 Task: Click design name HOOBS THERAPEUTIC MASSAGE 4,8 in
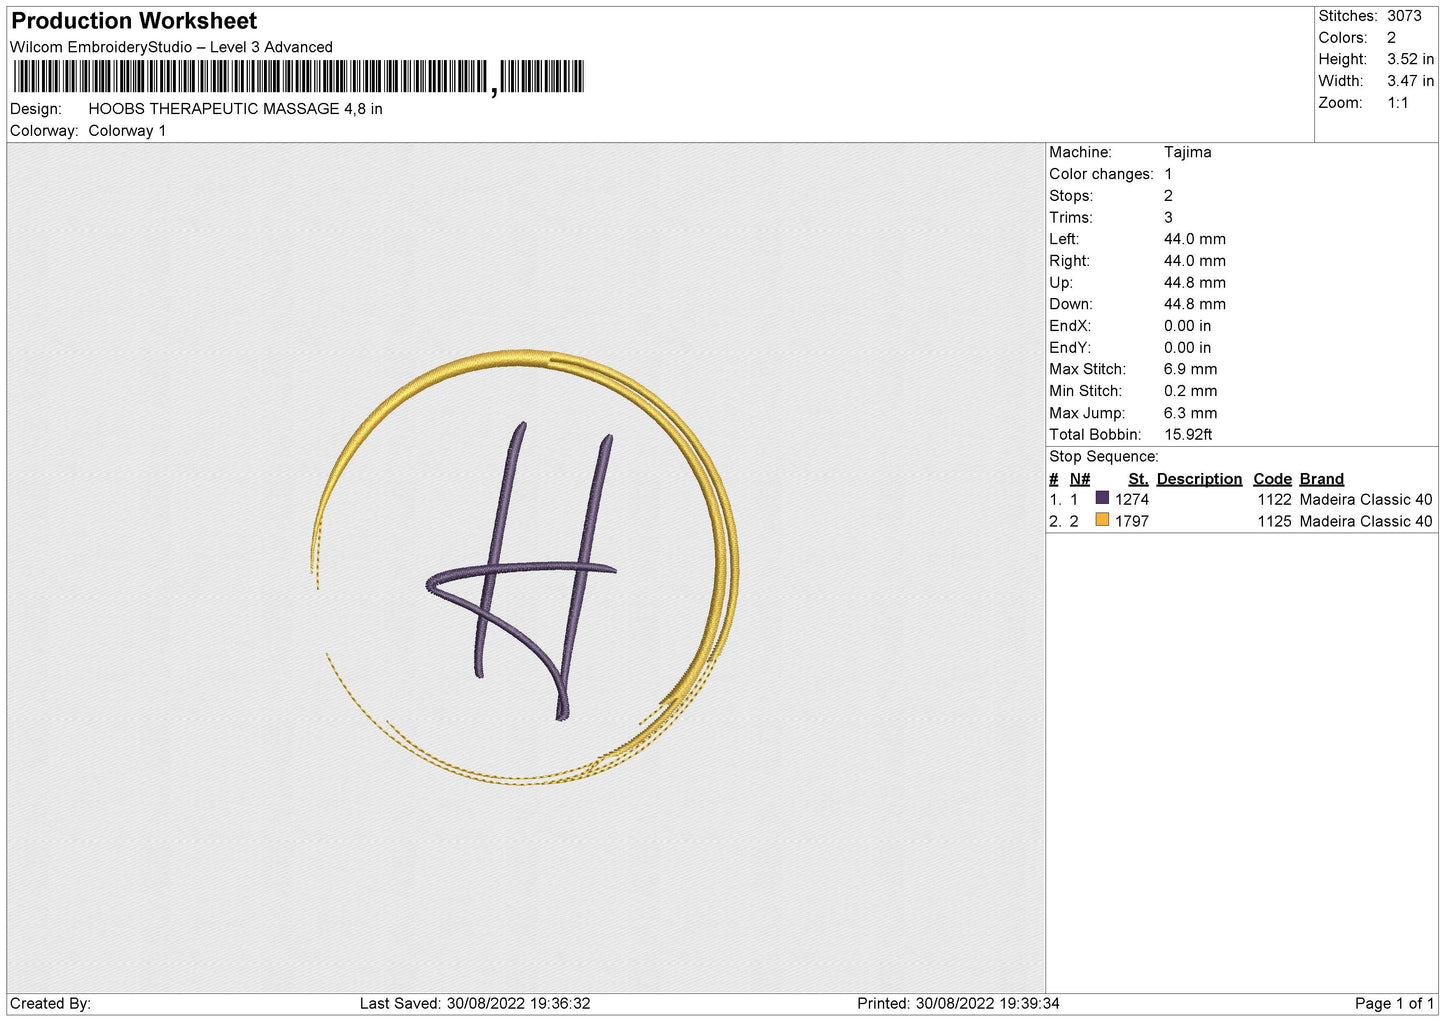(x=235, y=109)
